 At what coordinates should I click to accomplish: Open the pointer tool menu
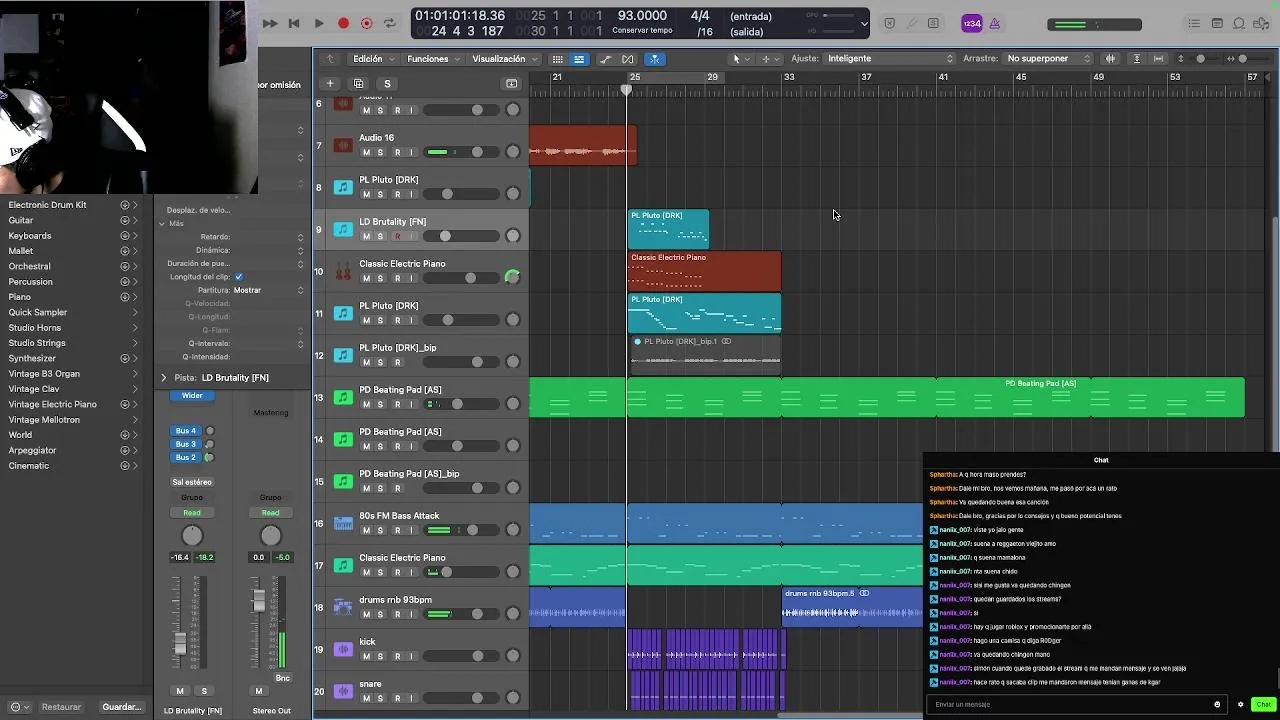pyautogui.click(x=740, y=59)
